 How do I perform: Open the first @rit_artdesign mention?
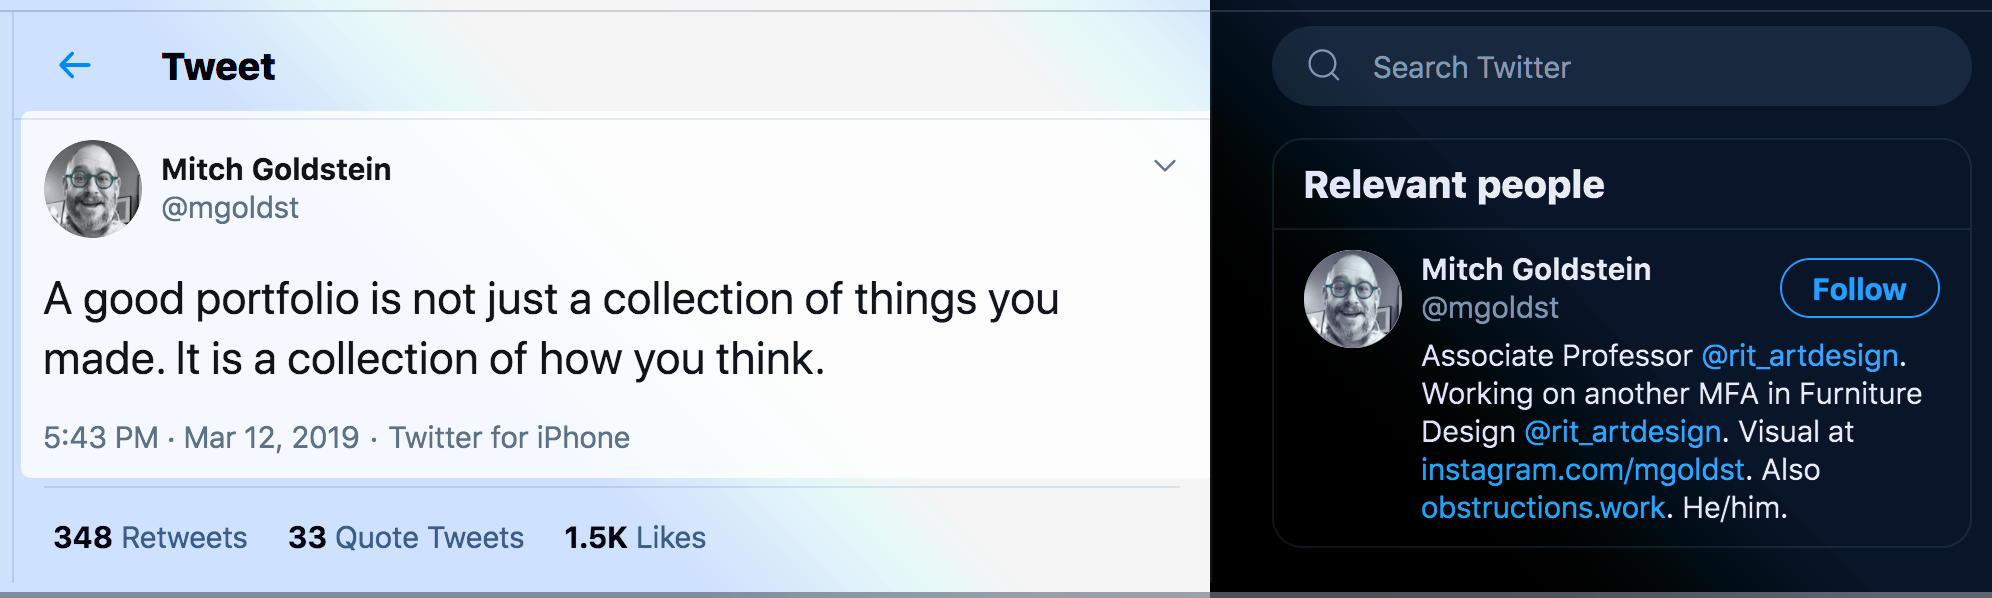(x=1799, y=356)
